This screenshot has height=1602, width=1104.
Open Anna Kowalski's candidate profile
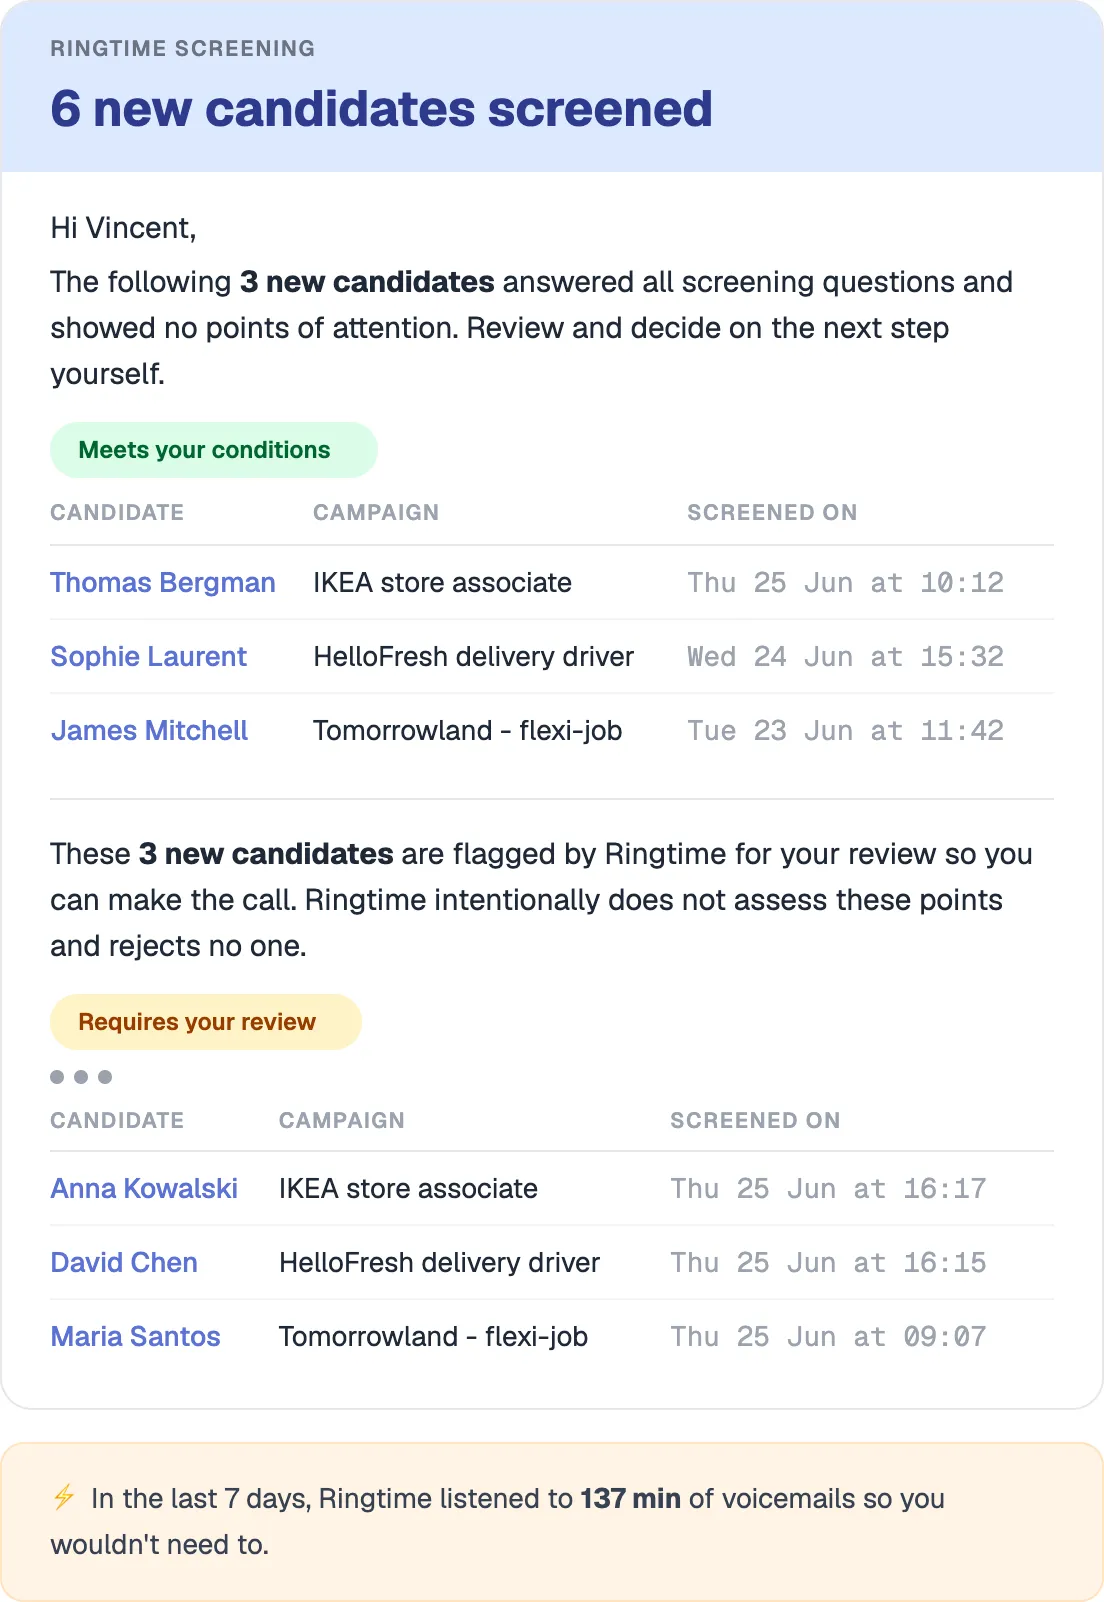click(144, 1188)
